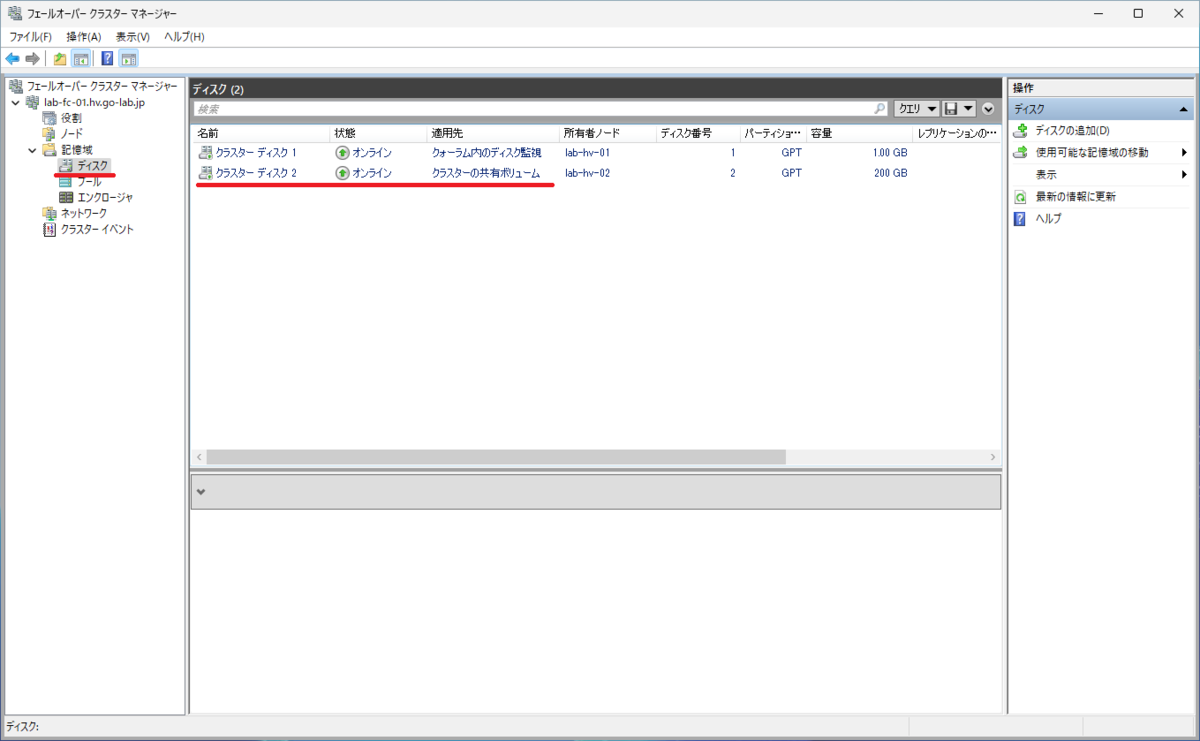This screenshot has height=741, width=1200.
Task: Sort by the 所有者ノード column header
Action: 608,133
